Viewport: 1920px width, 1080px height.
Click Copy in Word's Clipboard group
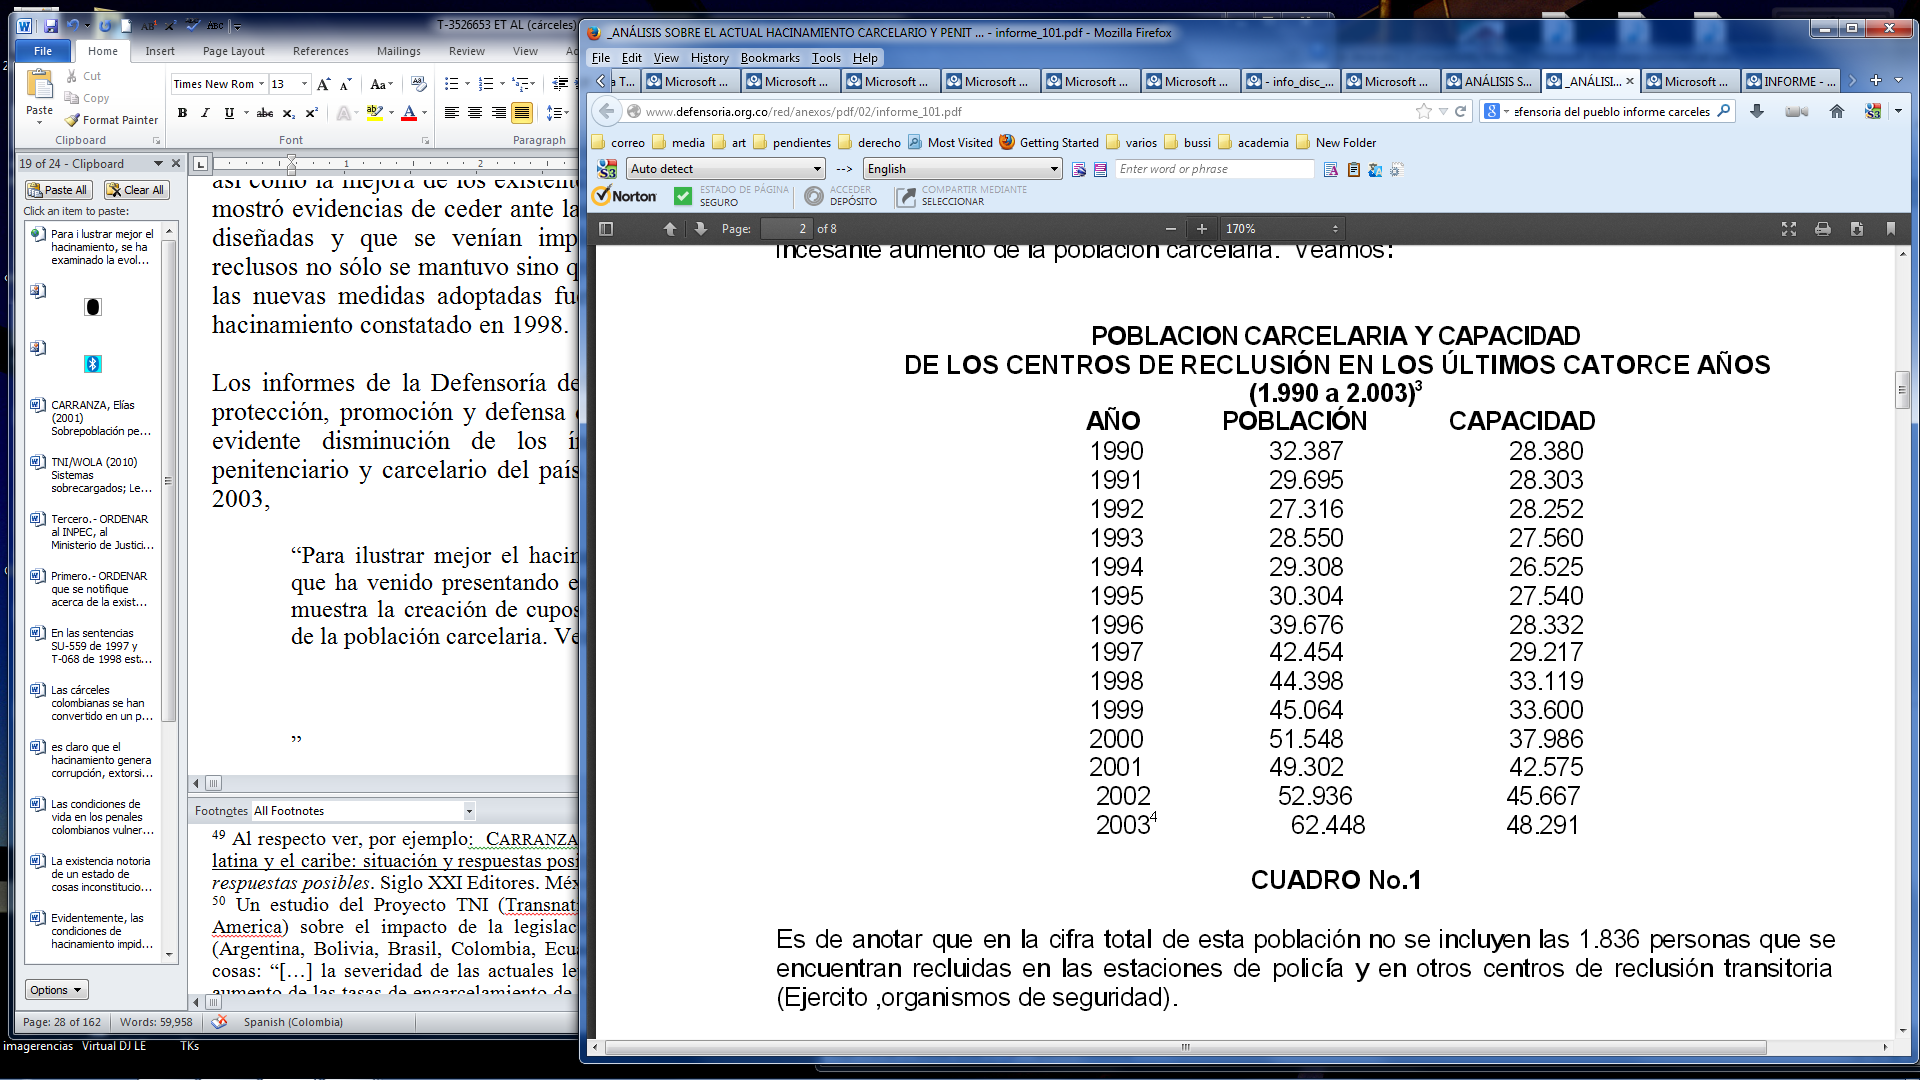tap(87, 98)
